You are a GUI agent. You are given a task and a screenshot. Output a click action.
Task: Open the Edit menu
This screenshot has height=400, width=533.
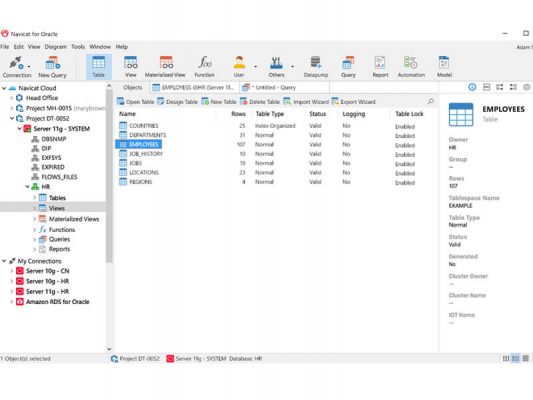pos(18,47)
